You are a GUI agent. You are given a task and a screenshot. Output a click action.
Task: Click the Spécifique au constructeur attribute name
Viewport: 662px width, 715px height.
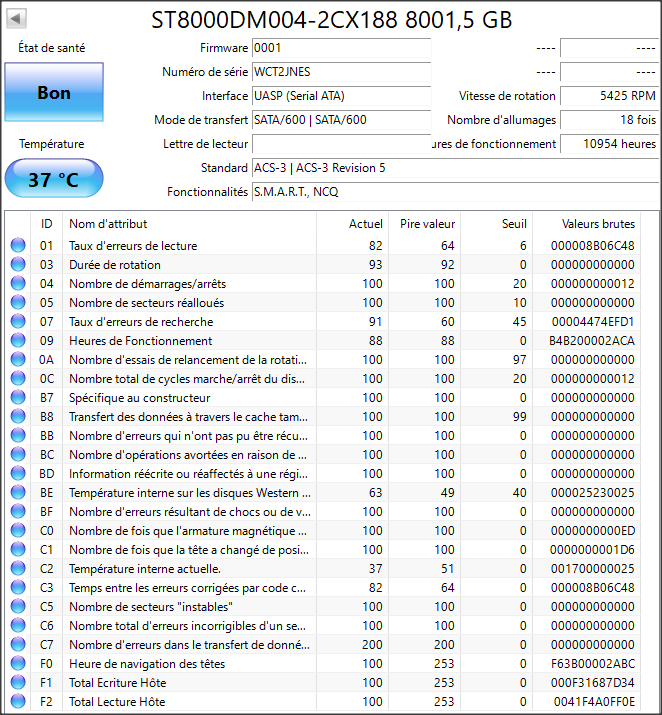[140, 398]
